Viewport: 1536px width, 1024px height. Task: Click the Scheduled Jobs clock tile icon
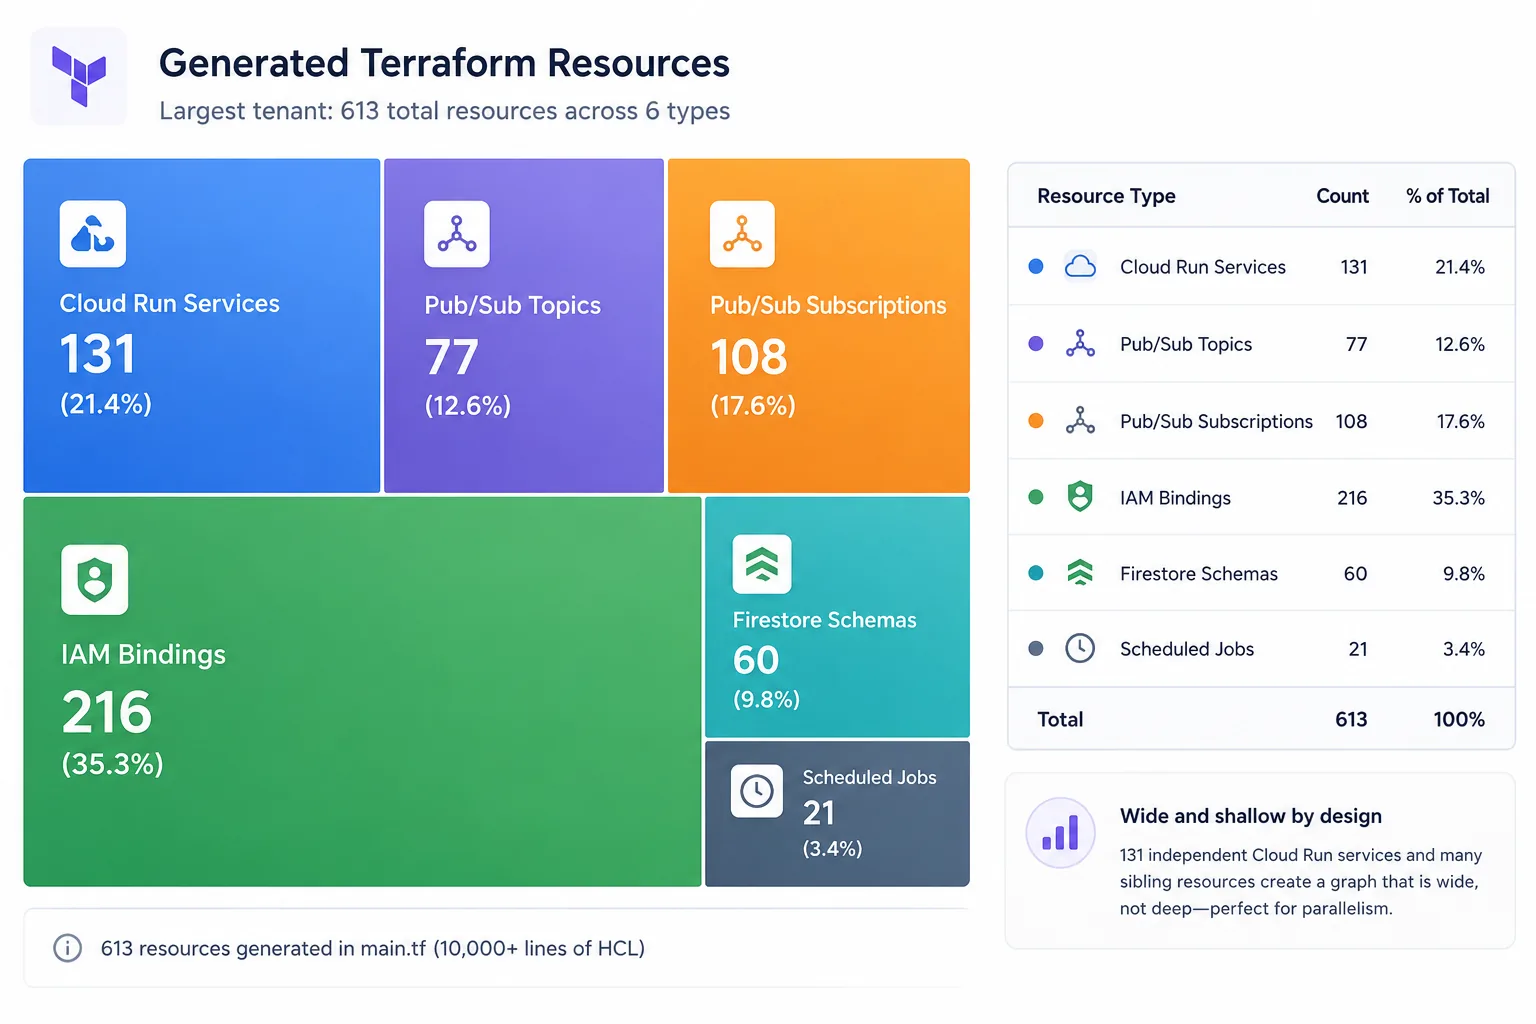(x=757, y=791)
